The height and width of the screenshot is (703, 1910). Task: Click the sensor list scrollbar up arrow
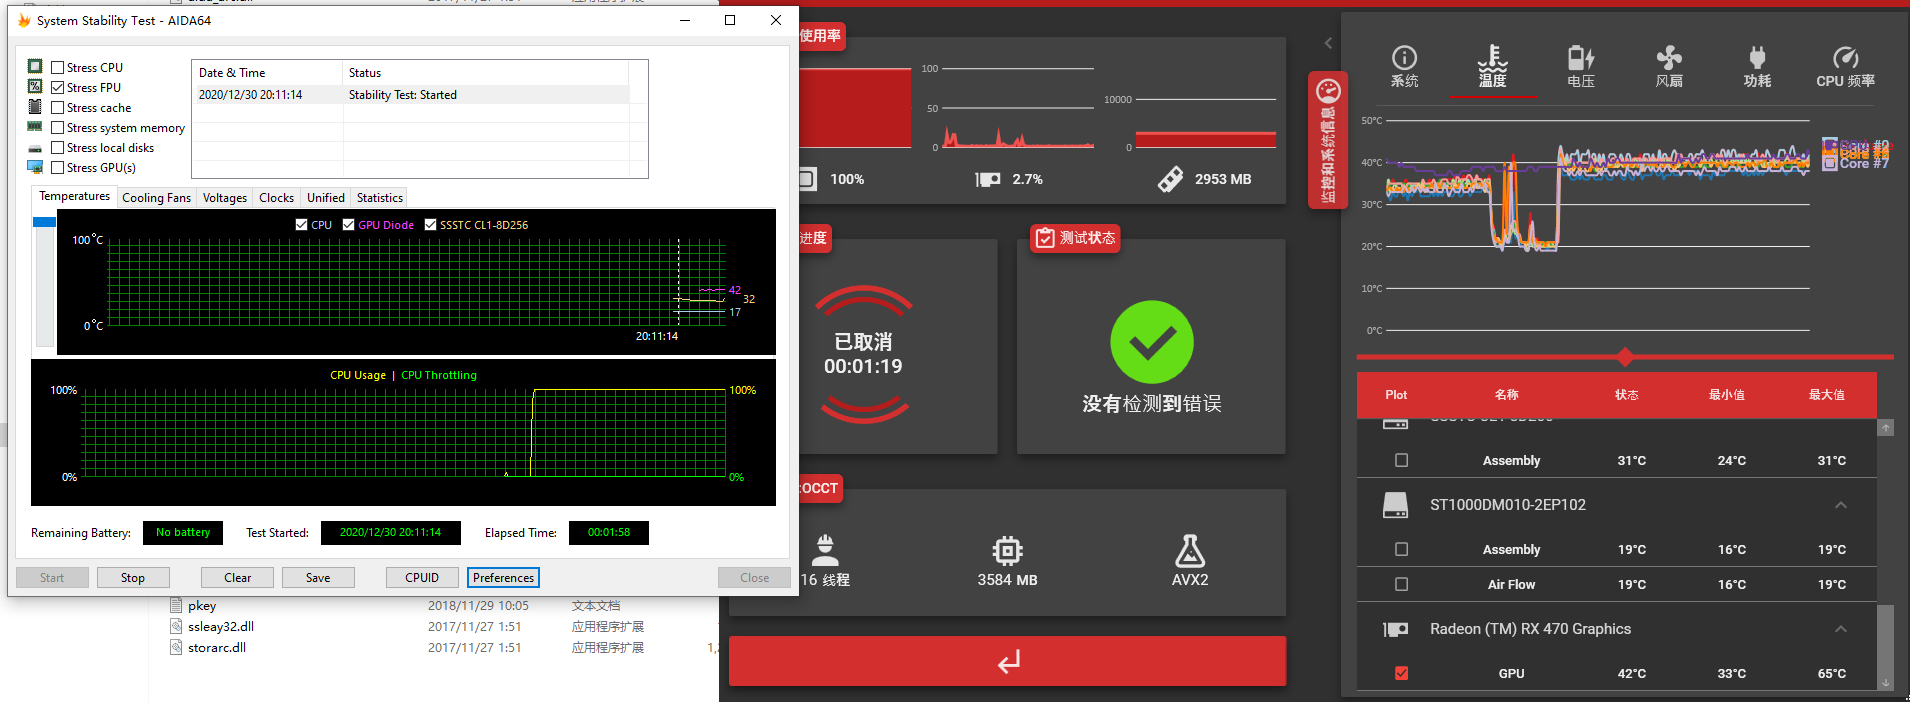click(x=1885, y=428)
